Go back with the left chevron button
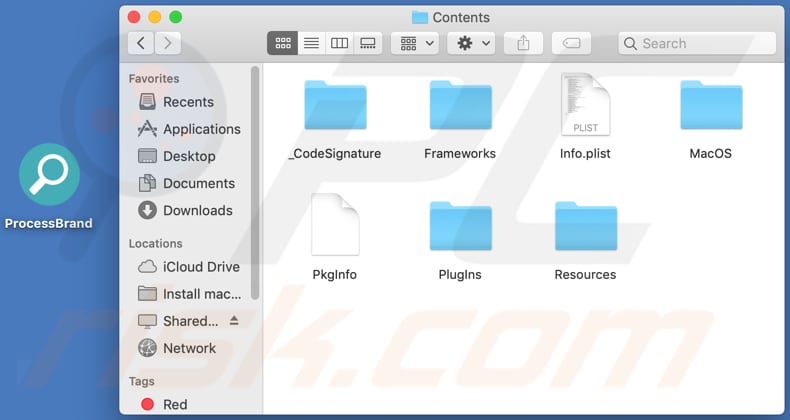Viewport: 790px width, 420px height. coord(141,43)
